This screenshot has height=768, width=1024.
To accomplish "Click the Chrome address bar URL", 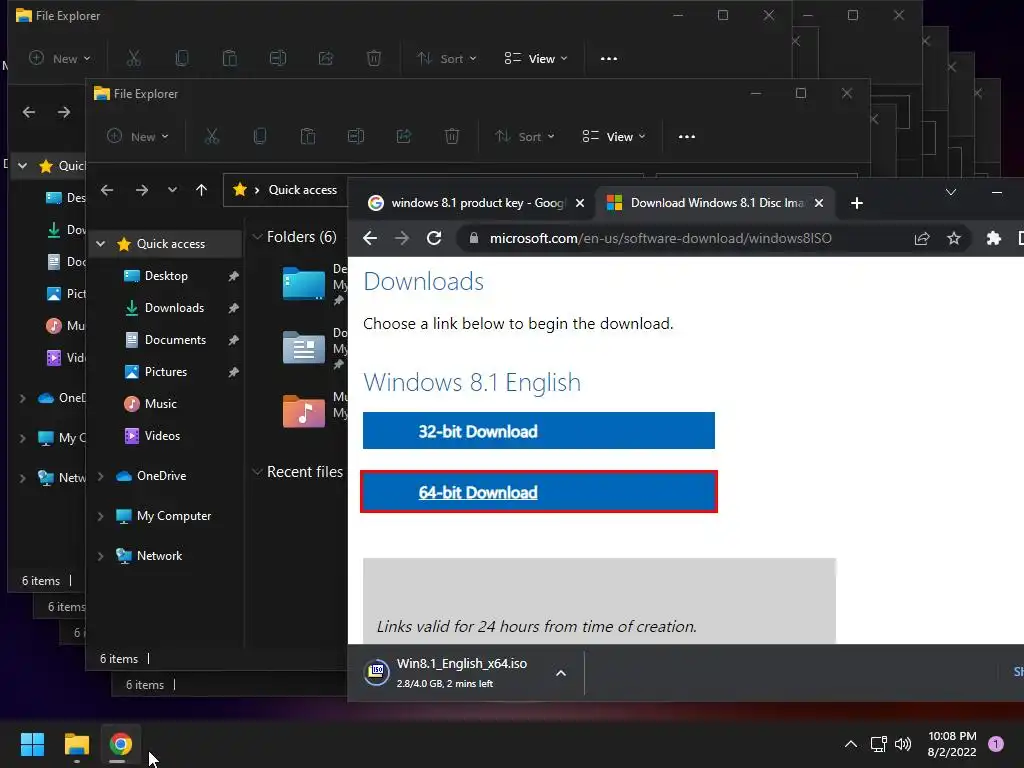I will [660, 238].
